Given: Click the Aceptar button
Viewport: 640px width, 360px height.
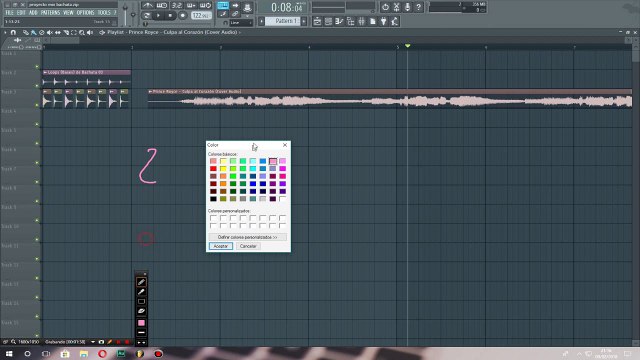Looking at the screenshot, I should (x=221, y=246).
